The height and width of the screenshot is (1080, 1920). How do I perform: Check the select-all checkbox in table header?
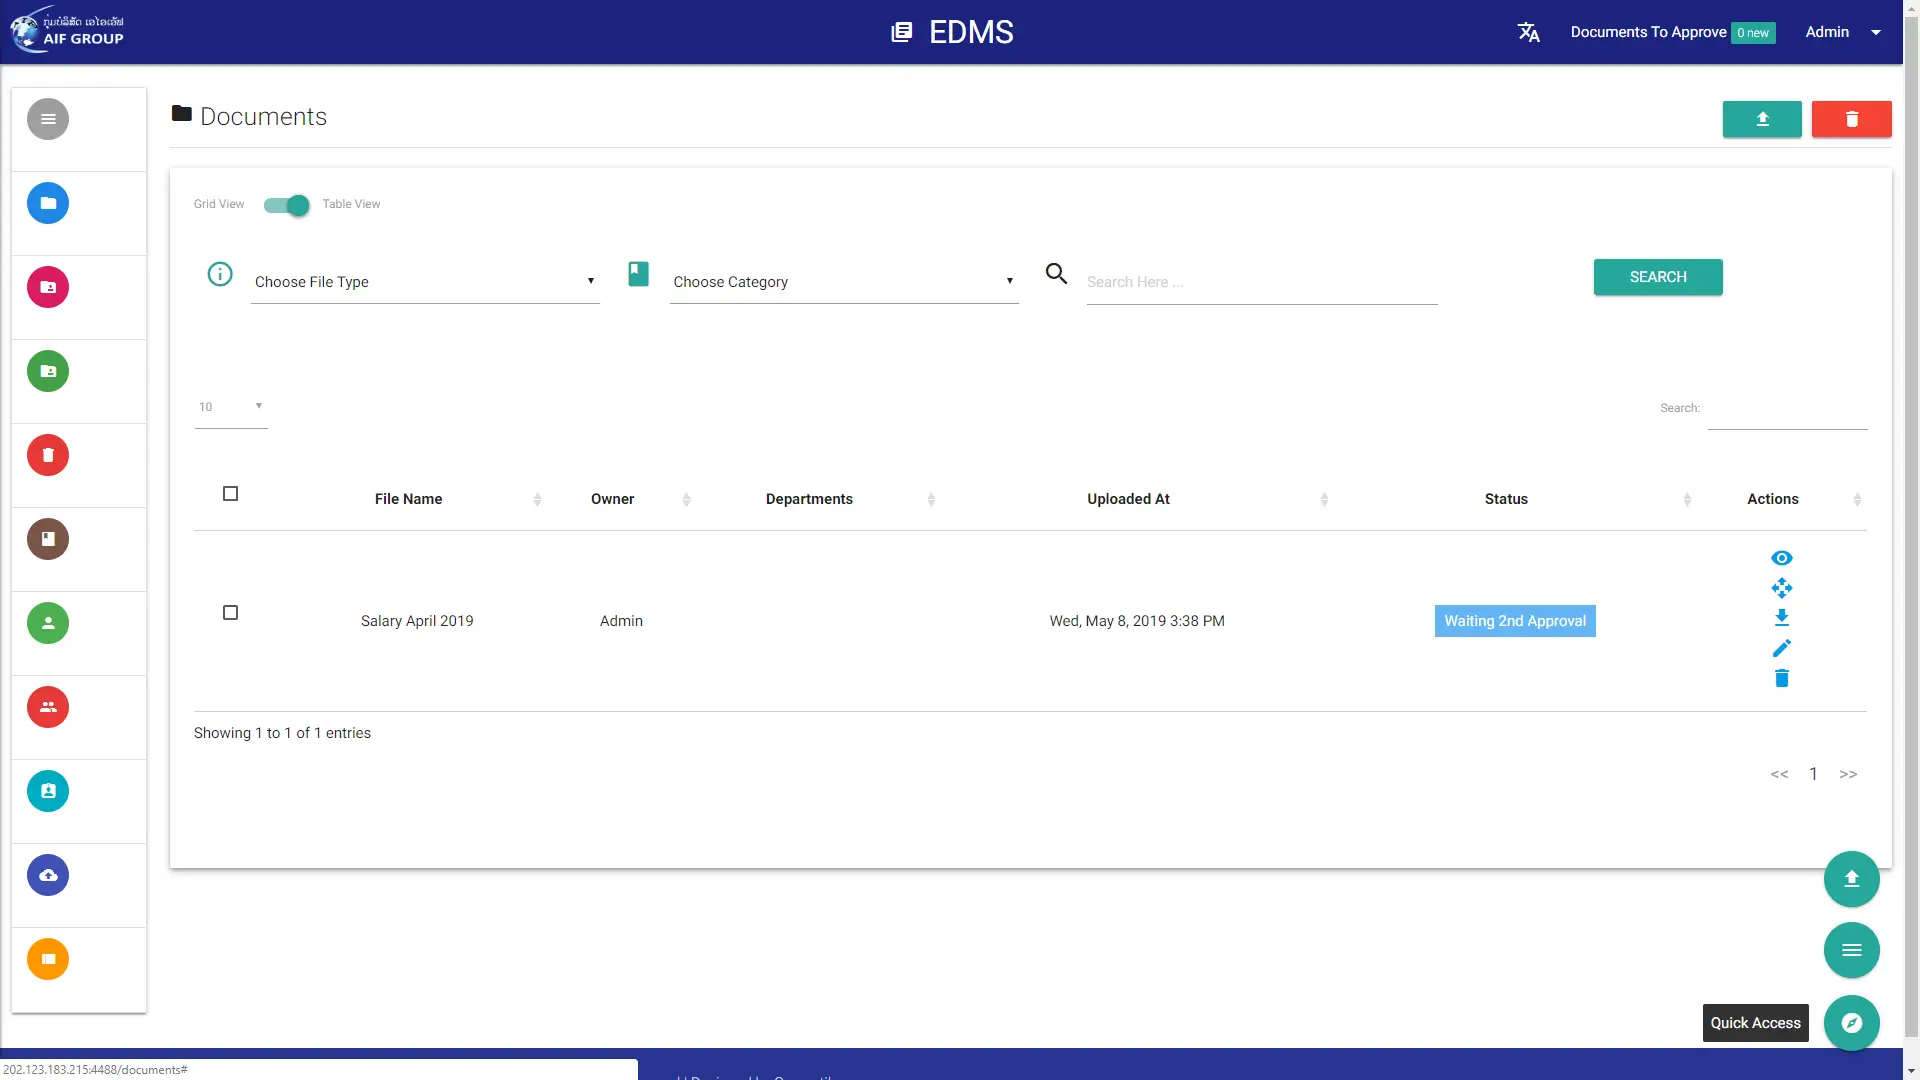[x=230, y=494]
